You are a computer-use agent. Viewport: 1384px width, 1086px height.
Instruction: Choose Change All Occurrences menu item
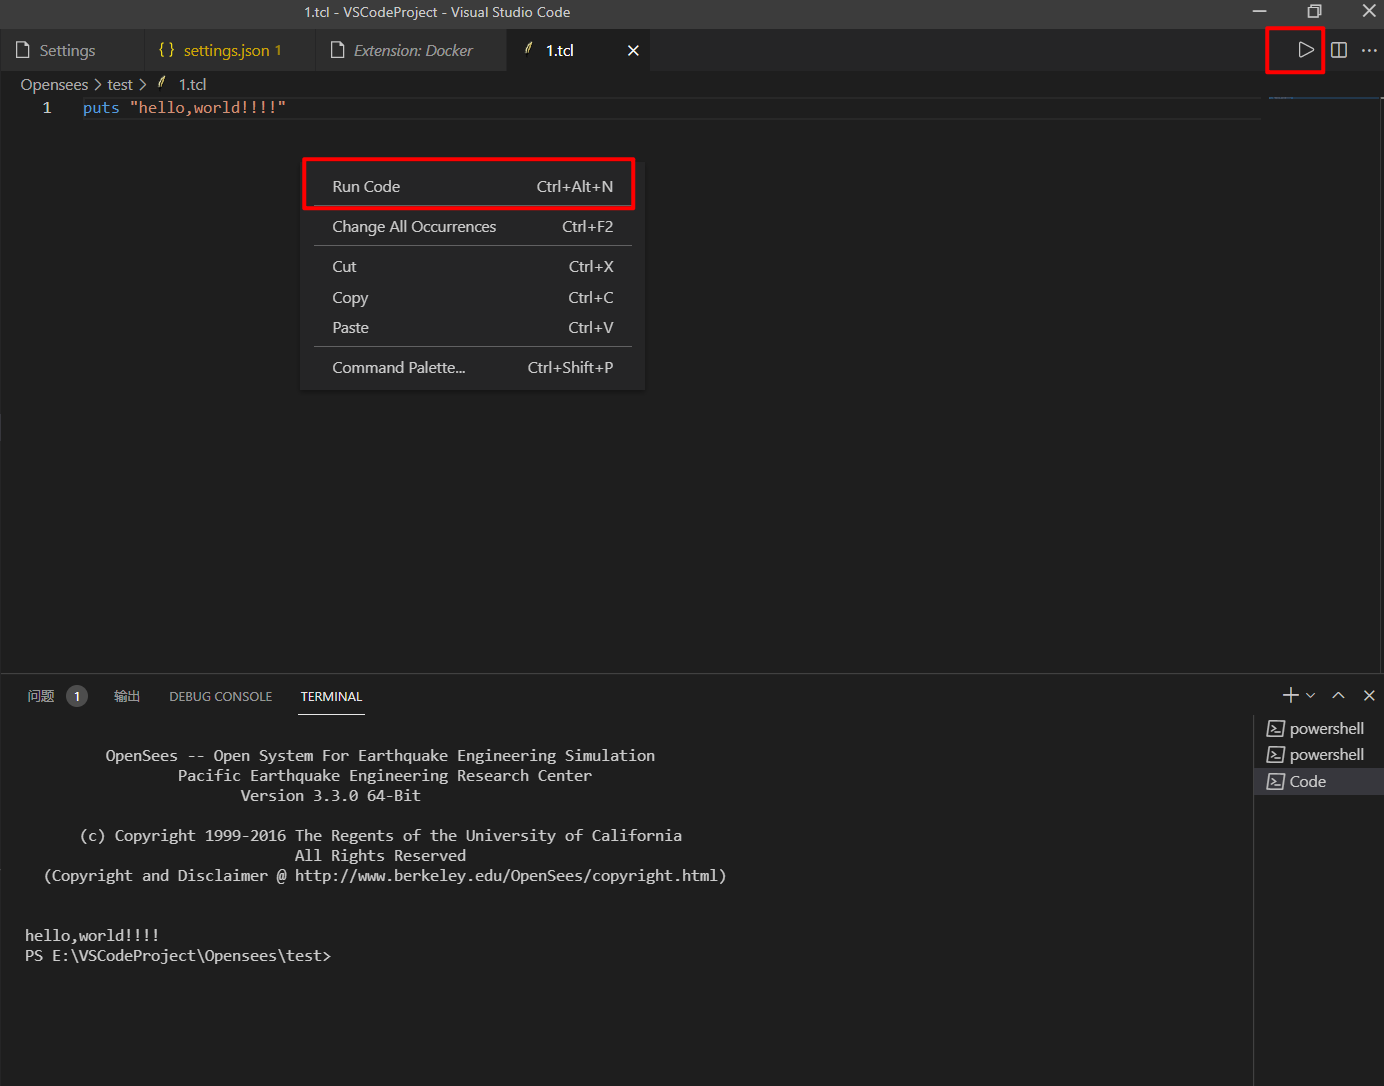click(x=472, y=226)
